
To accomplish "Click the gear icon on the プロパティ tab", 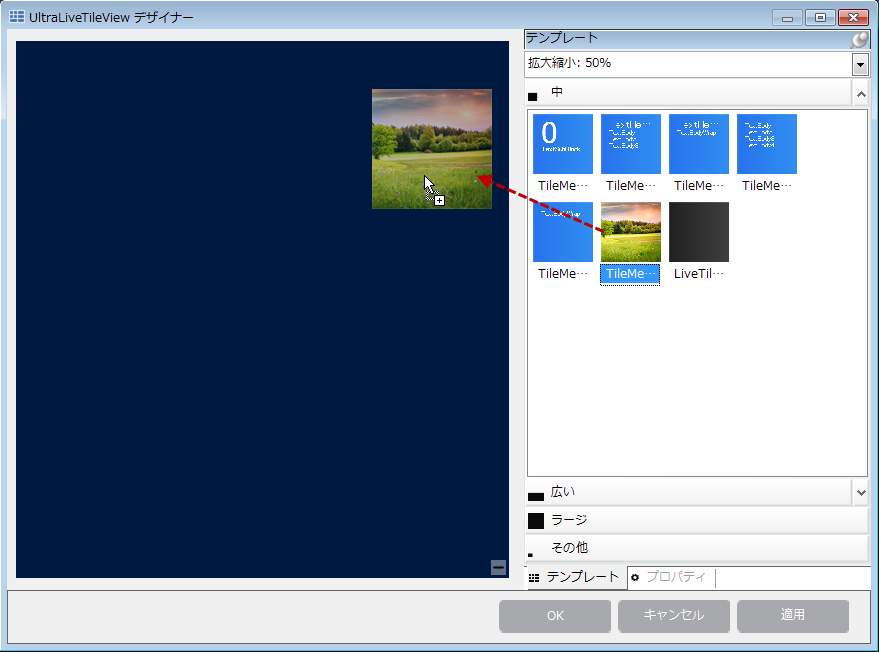I will (637, 578).
